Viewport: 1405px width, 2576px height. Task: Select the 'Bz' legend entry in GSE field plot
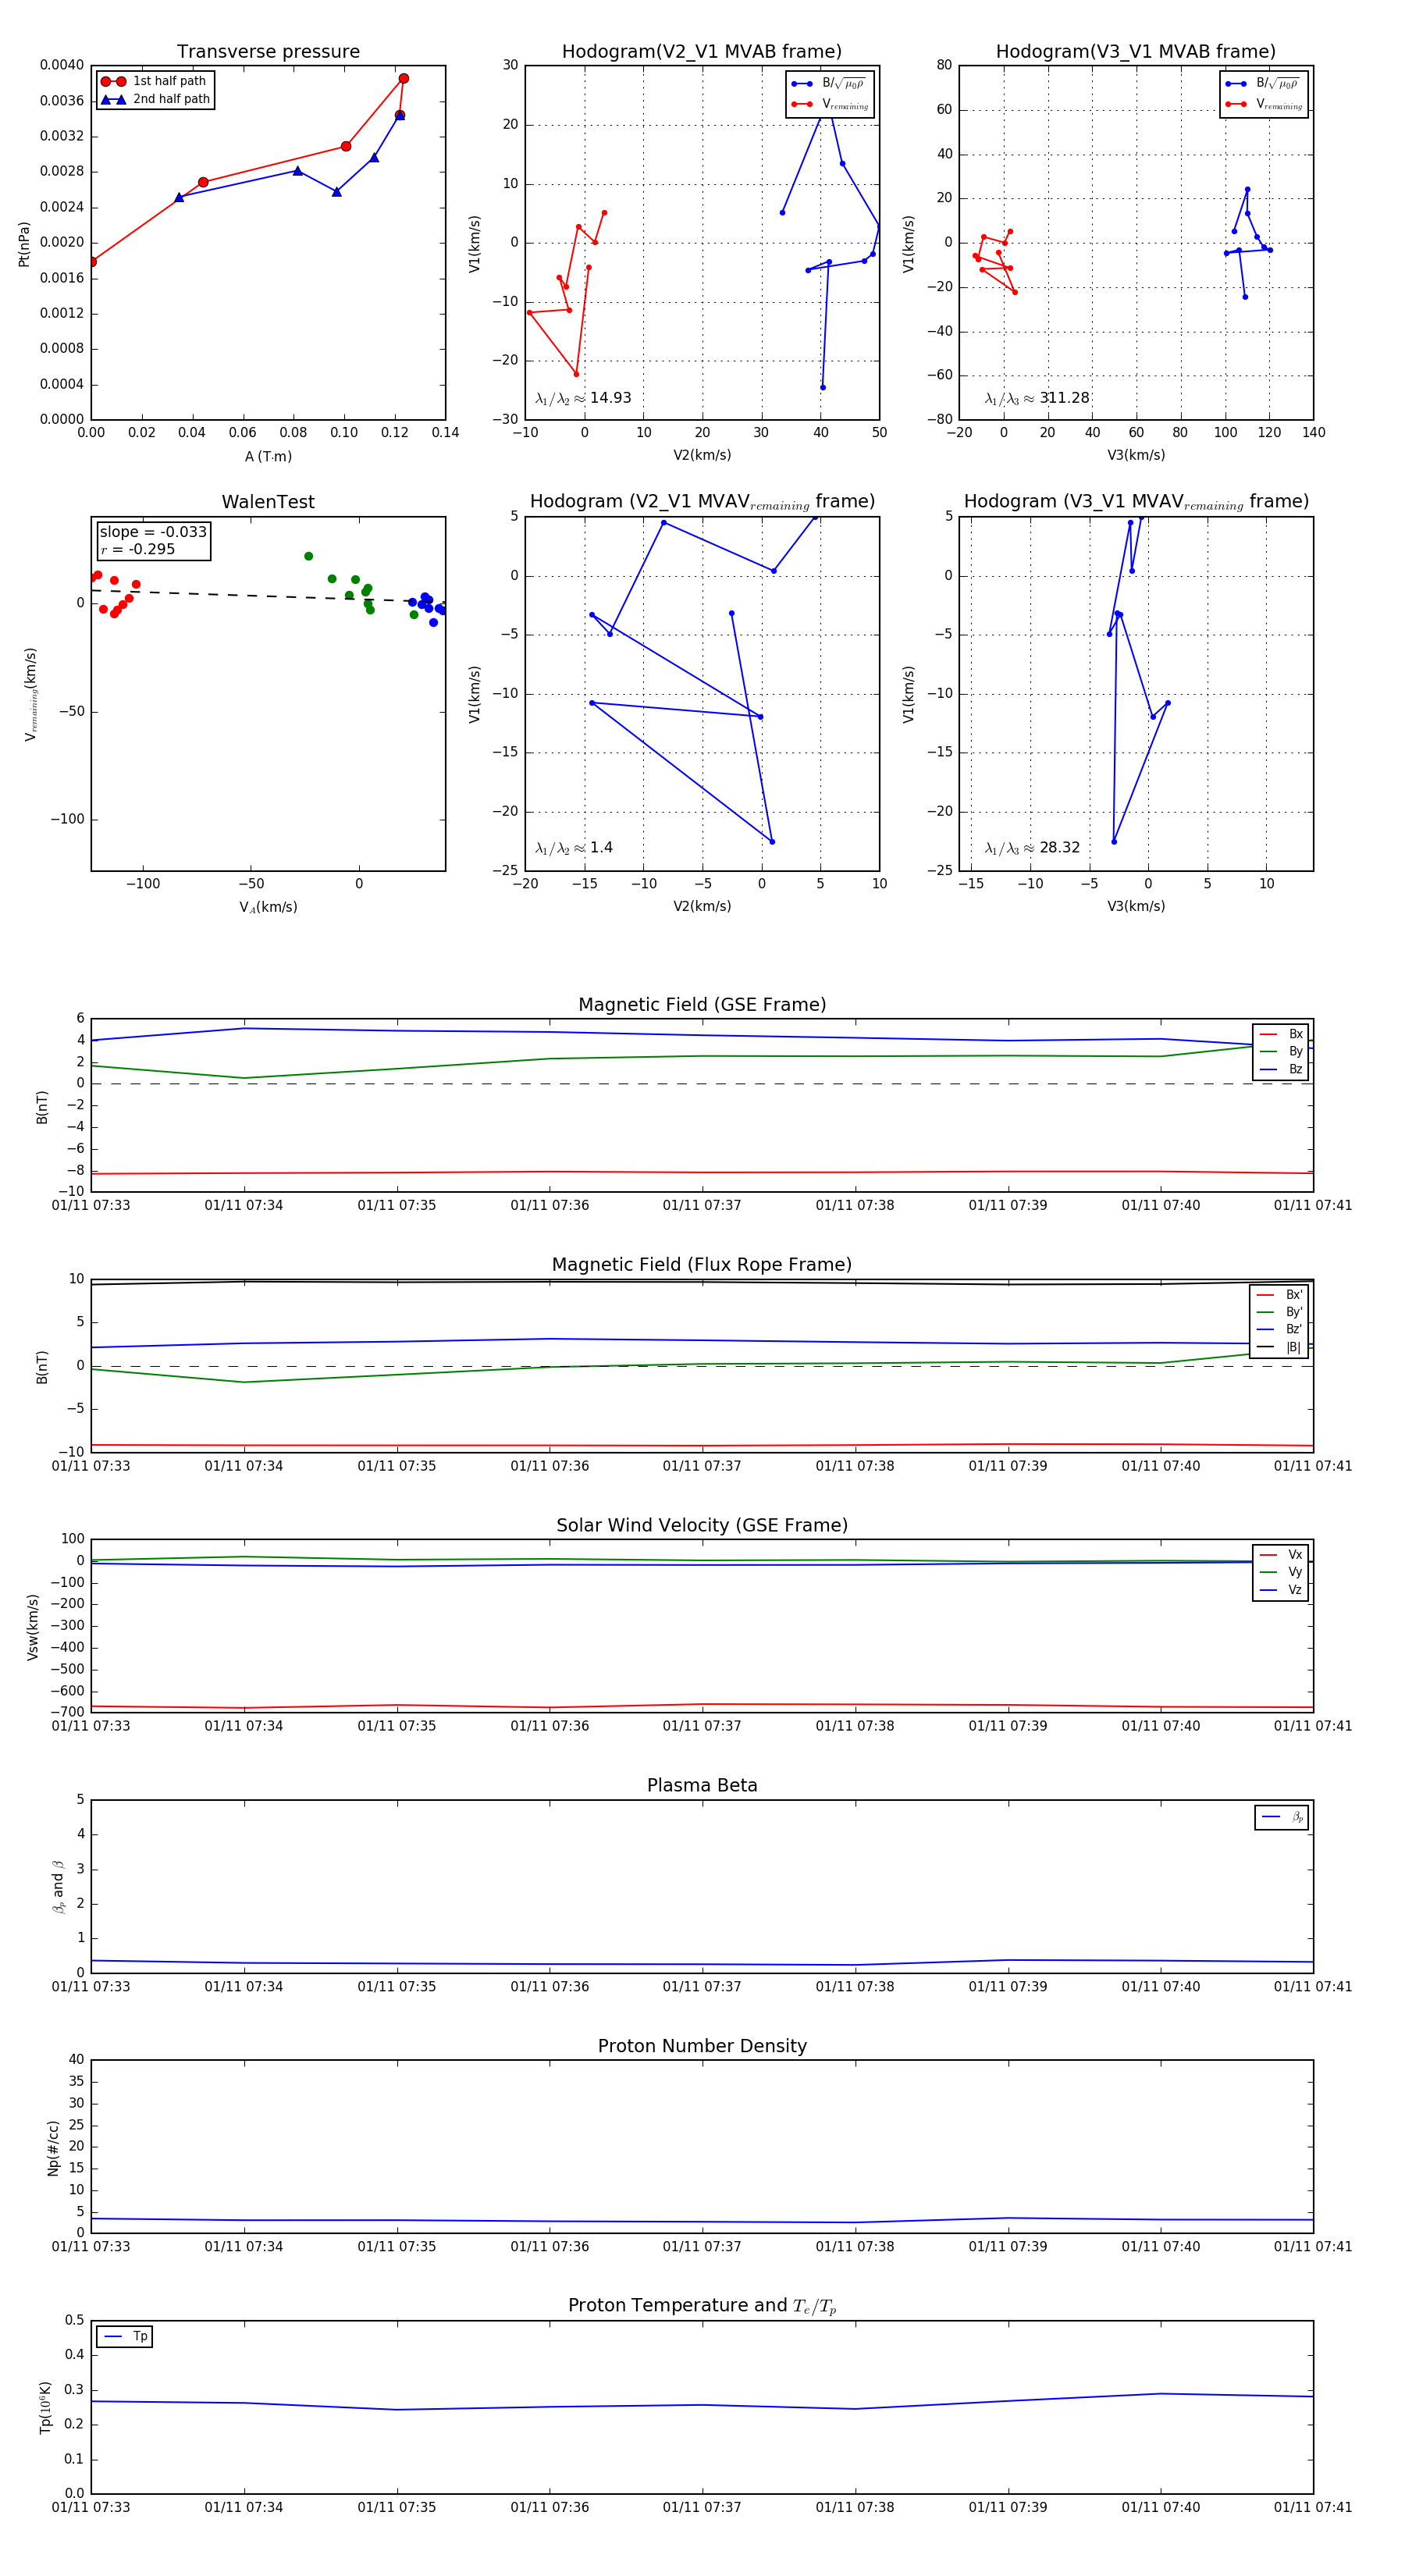click(x=1281, y=1069)
